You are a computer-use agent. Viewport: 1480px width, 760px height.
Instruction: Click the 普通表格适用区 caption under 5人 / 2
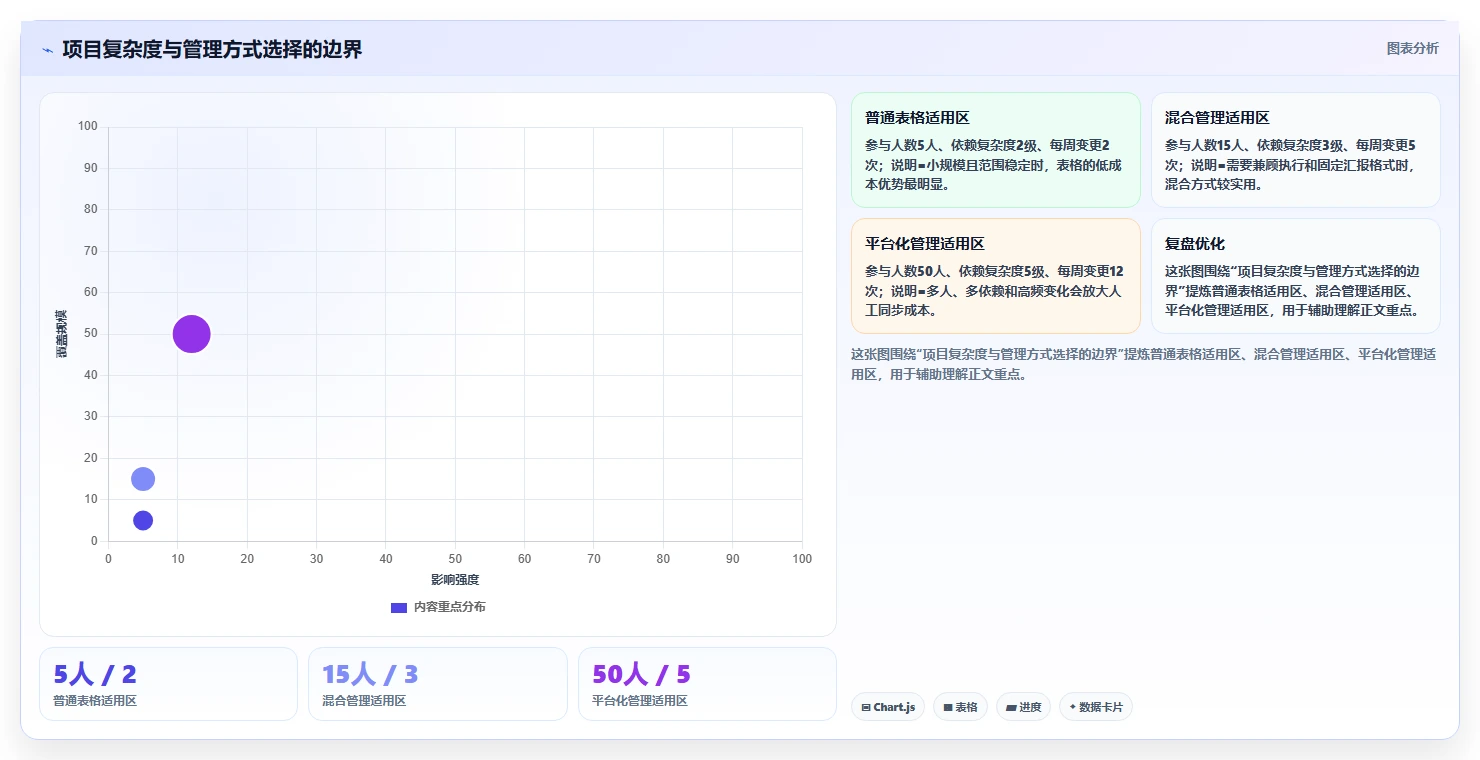95,701
